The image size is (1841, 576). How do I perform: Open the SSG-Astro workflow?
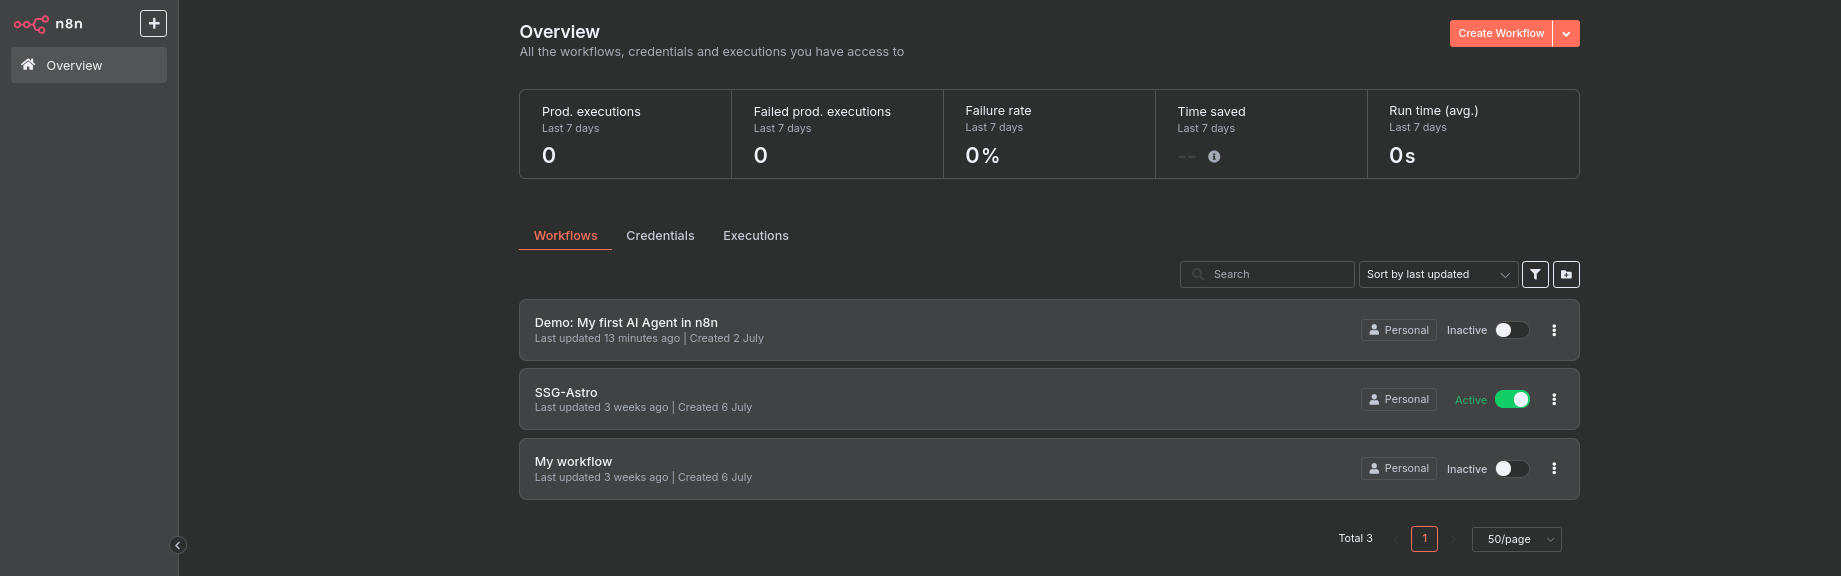566,392
